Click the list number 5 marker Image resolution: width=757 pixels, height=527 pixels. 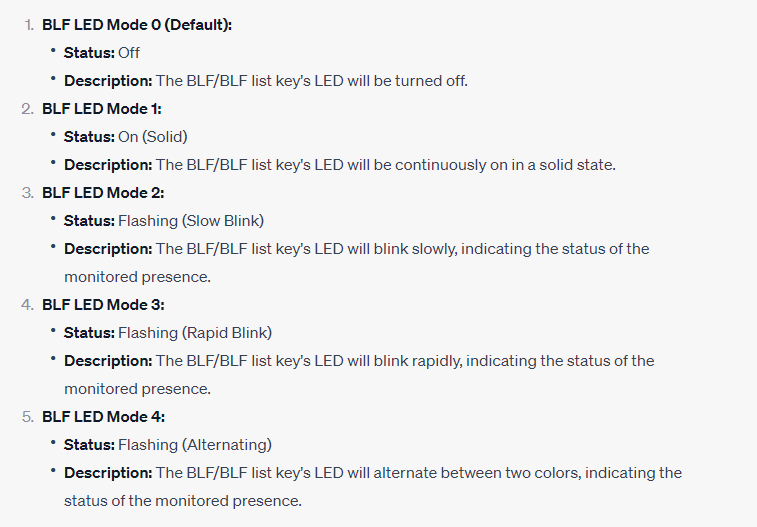click(x=28, y=416)
